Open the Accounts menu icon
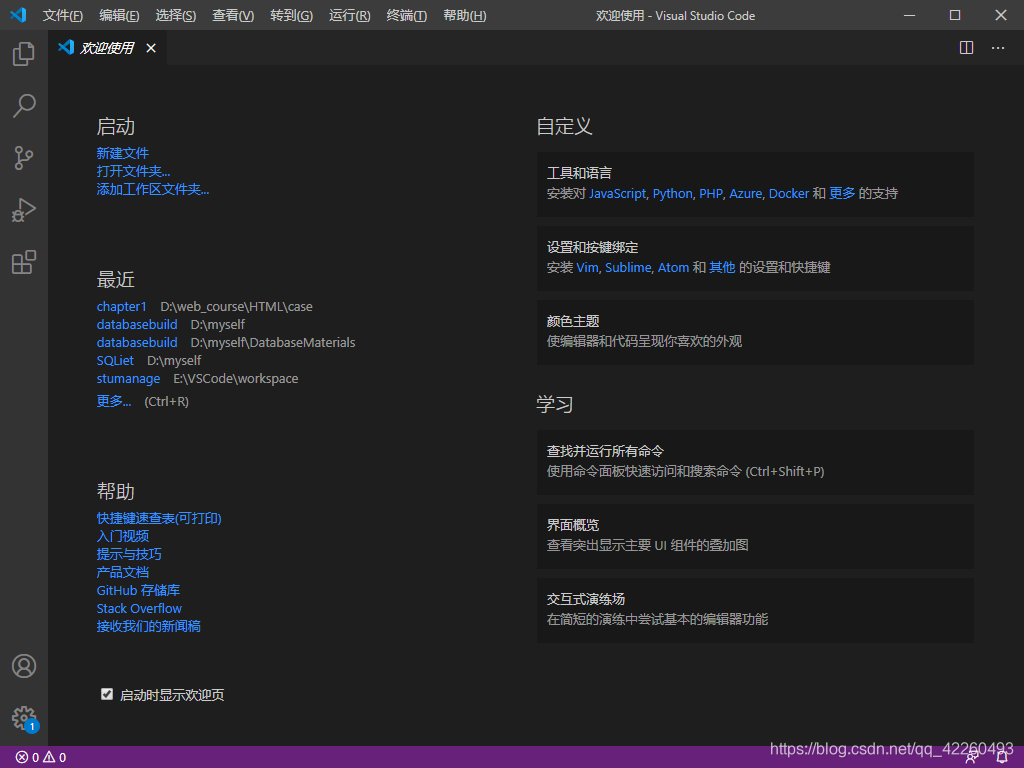 (24, 665)
